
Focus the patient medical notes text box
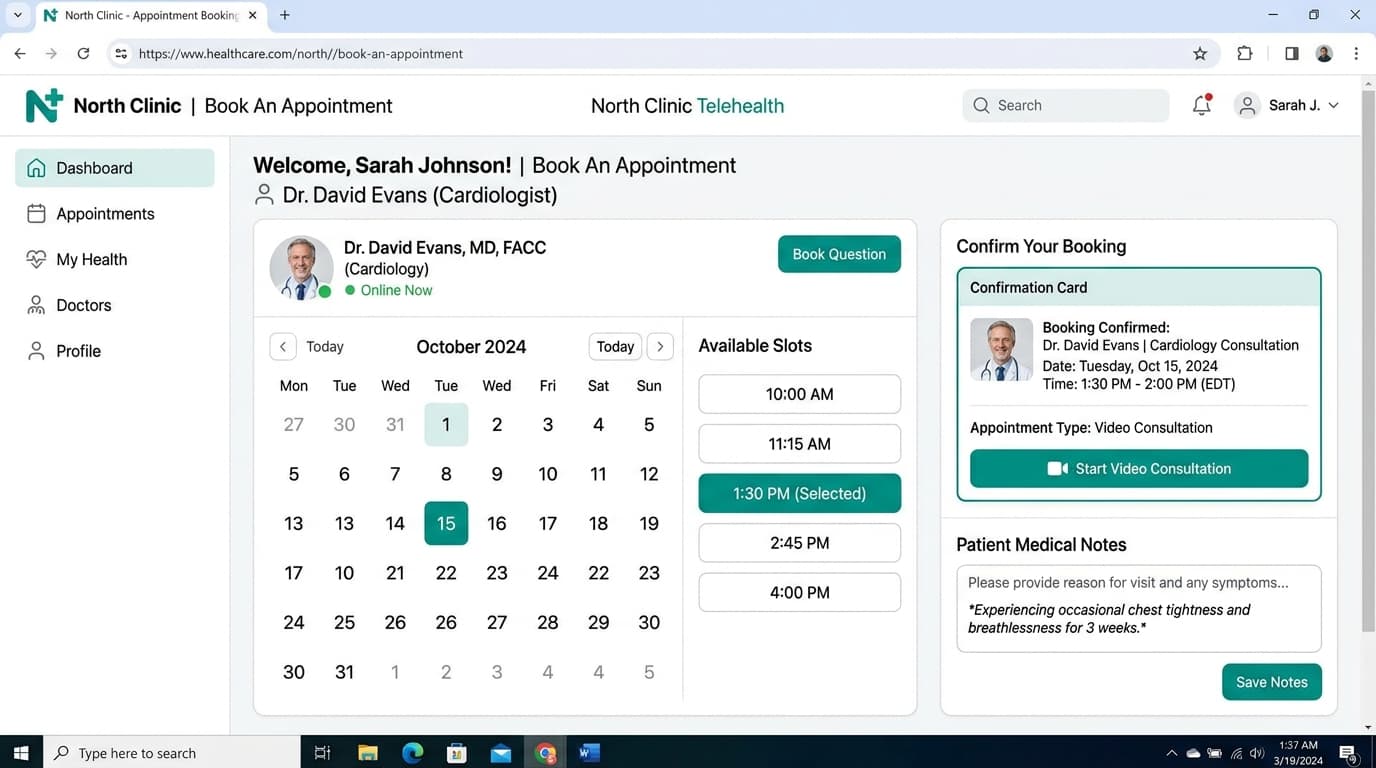click(x=1139, y=609)
